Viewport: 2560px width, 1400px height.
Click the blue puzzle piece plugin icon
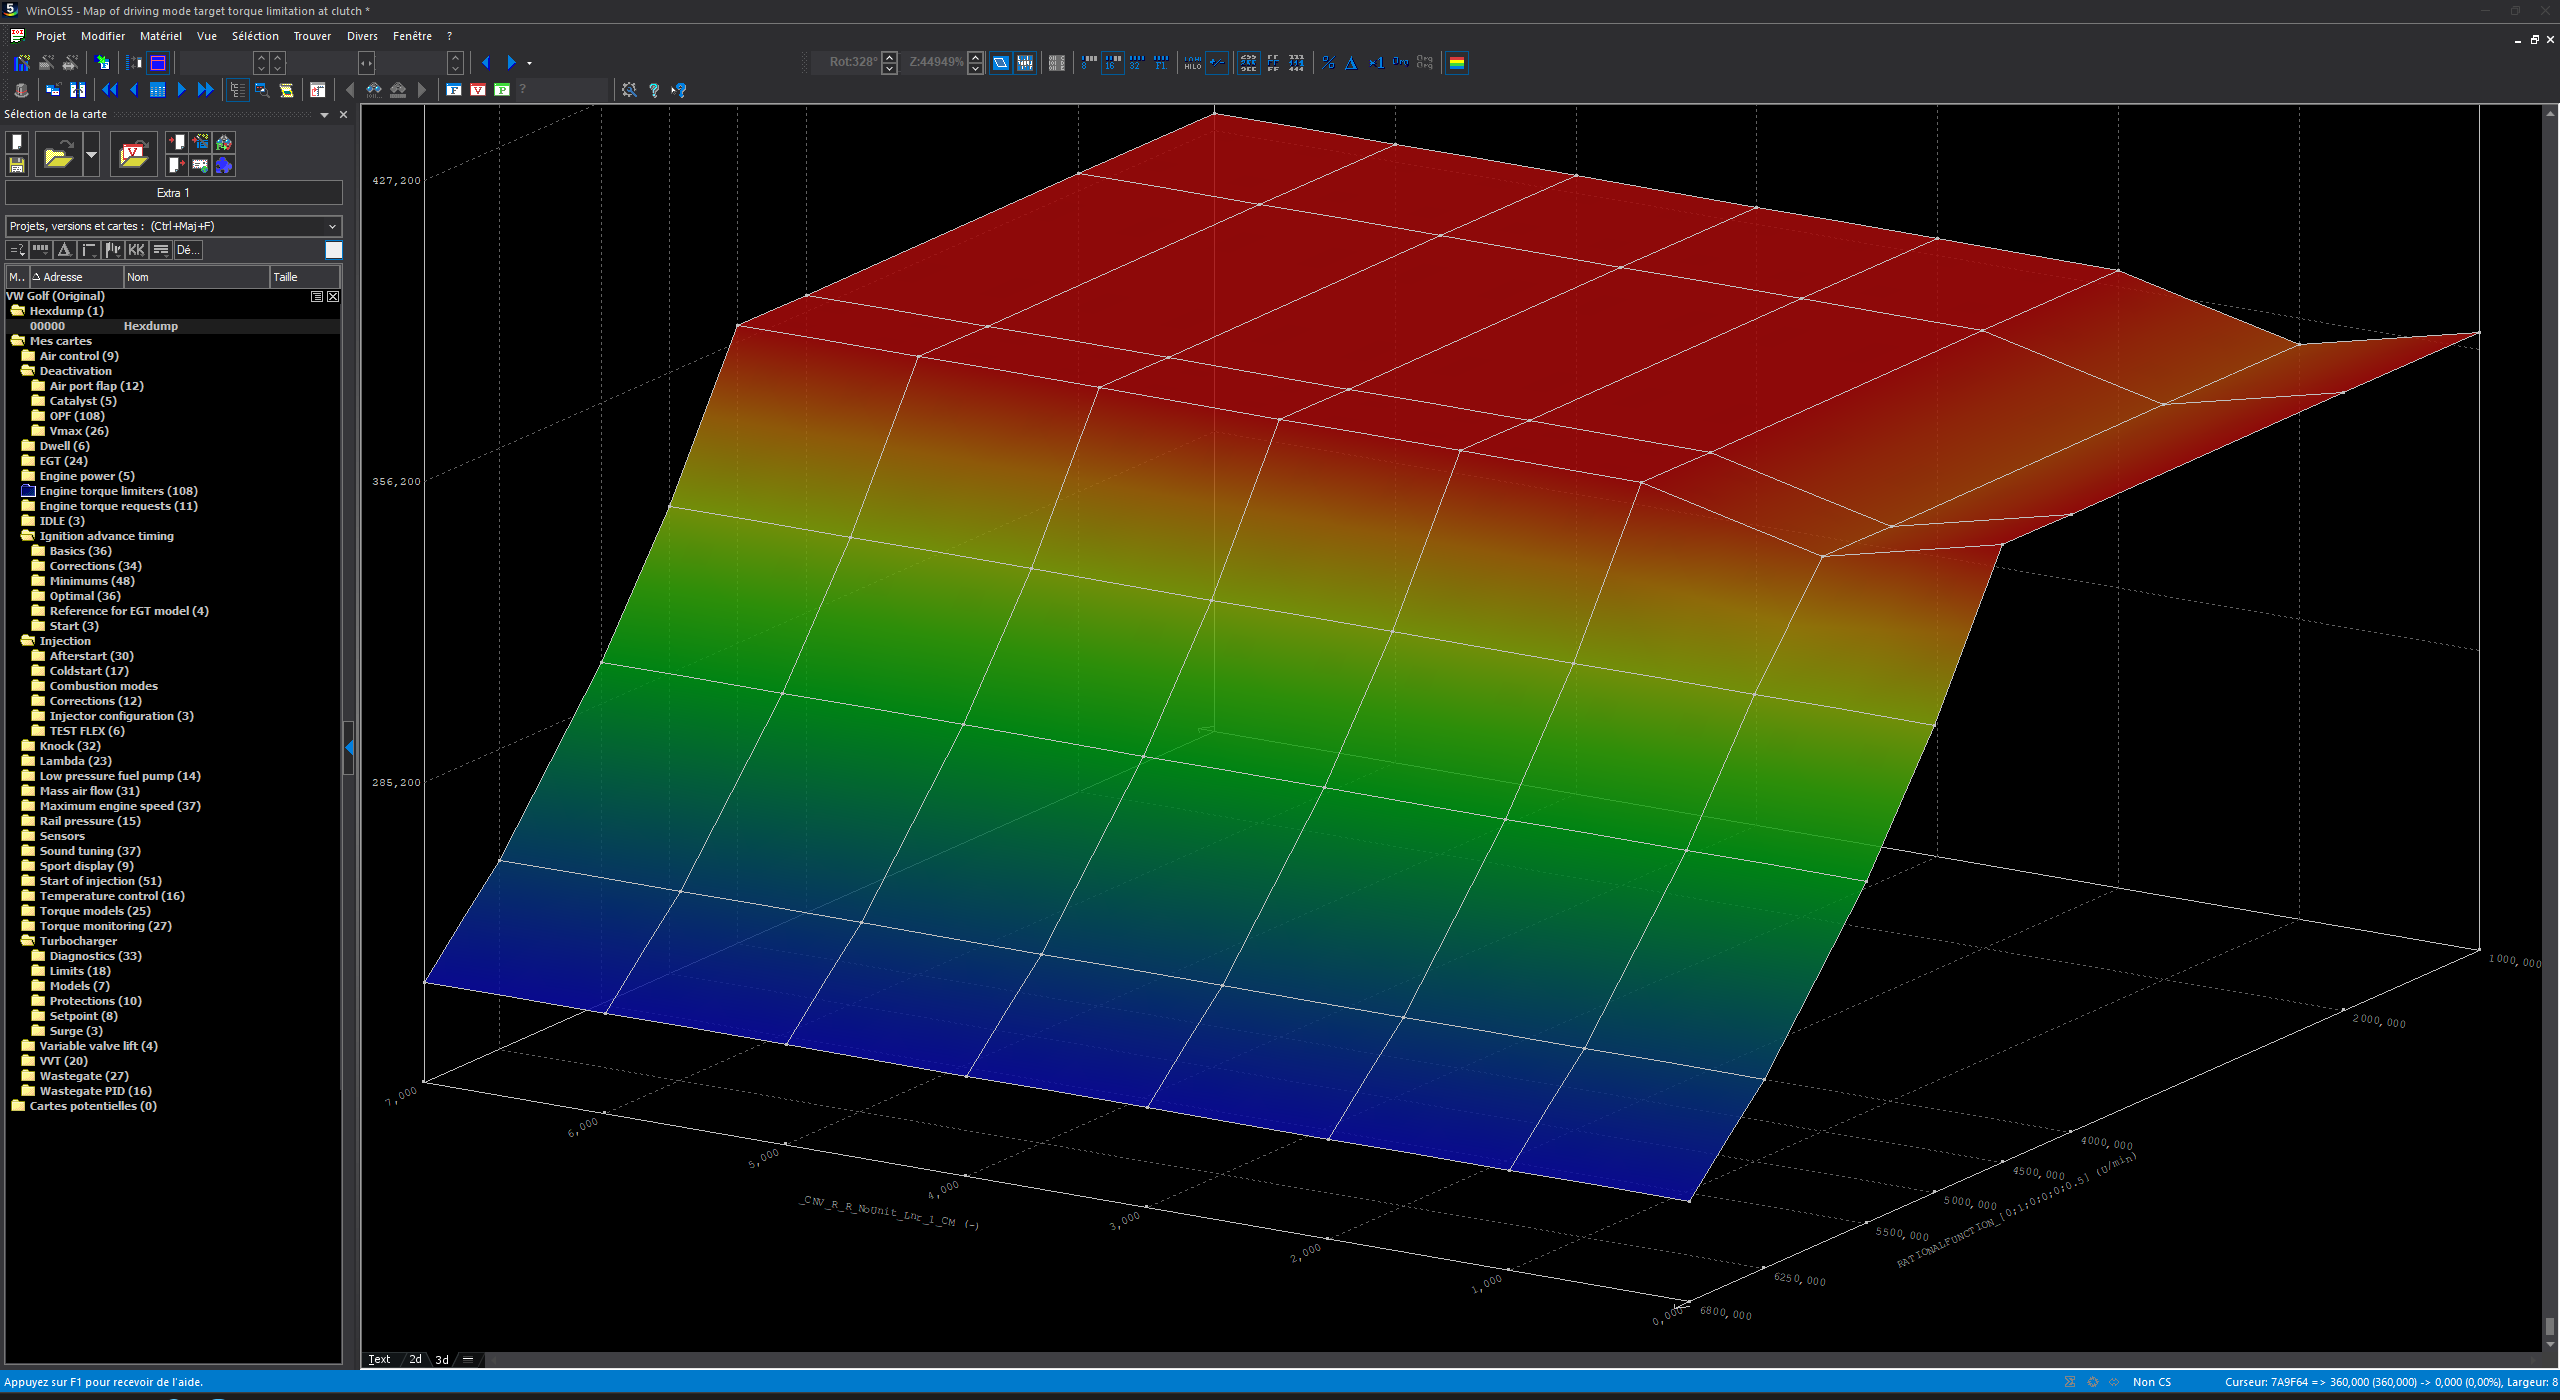tap(224, 165)
